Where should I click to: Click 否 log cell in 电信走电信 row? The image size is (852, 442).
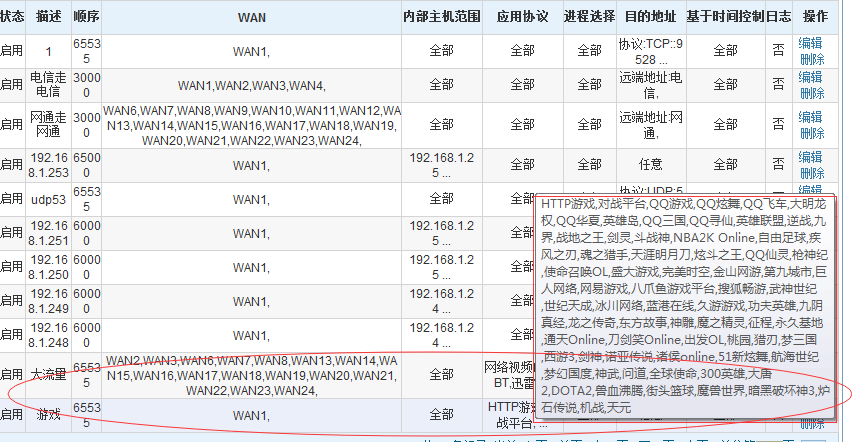(x=779, y=84)
